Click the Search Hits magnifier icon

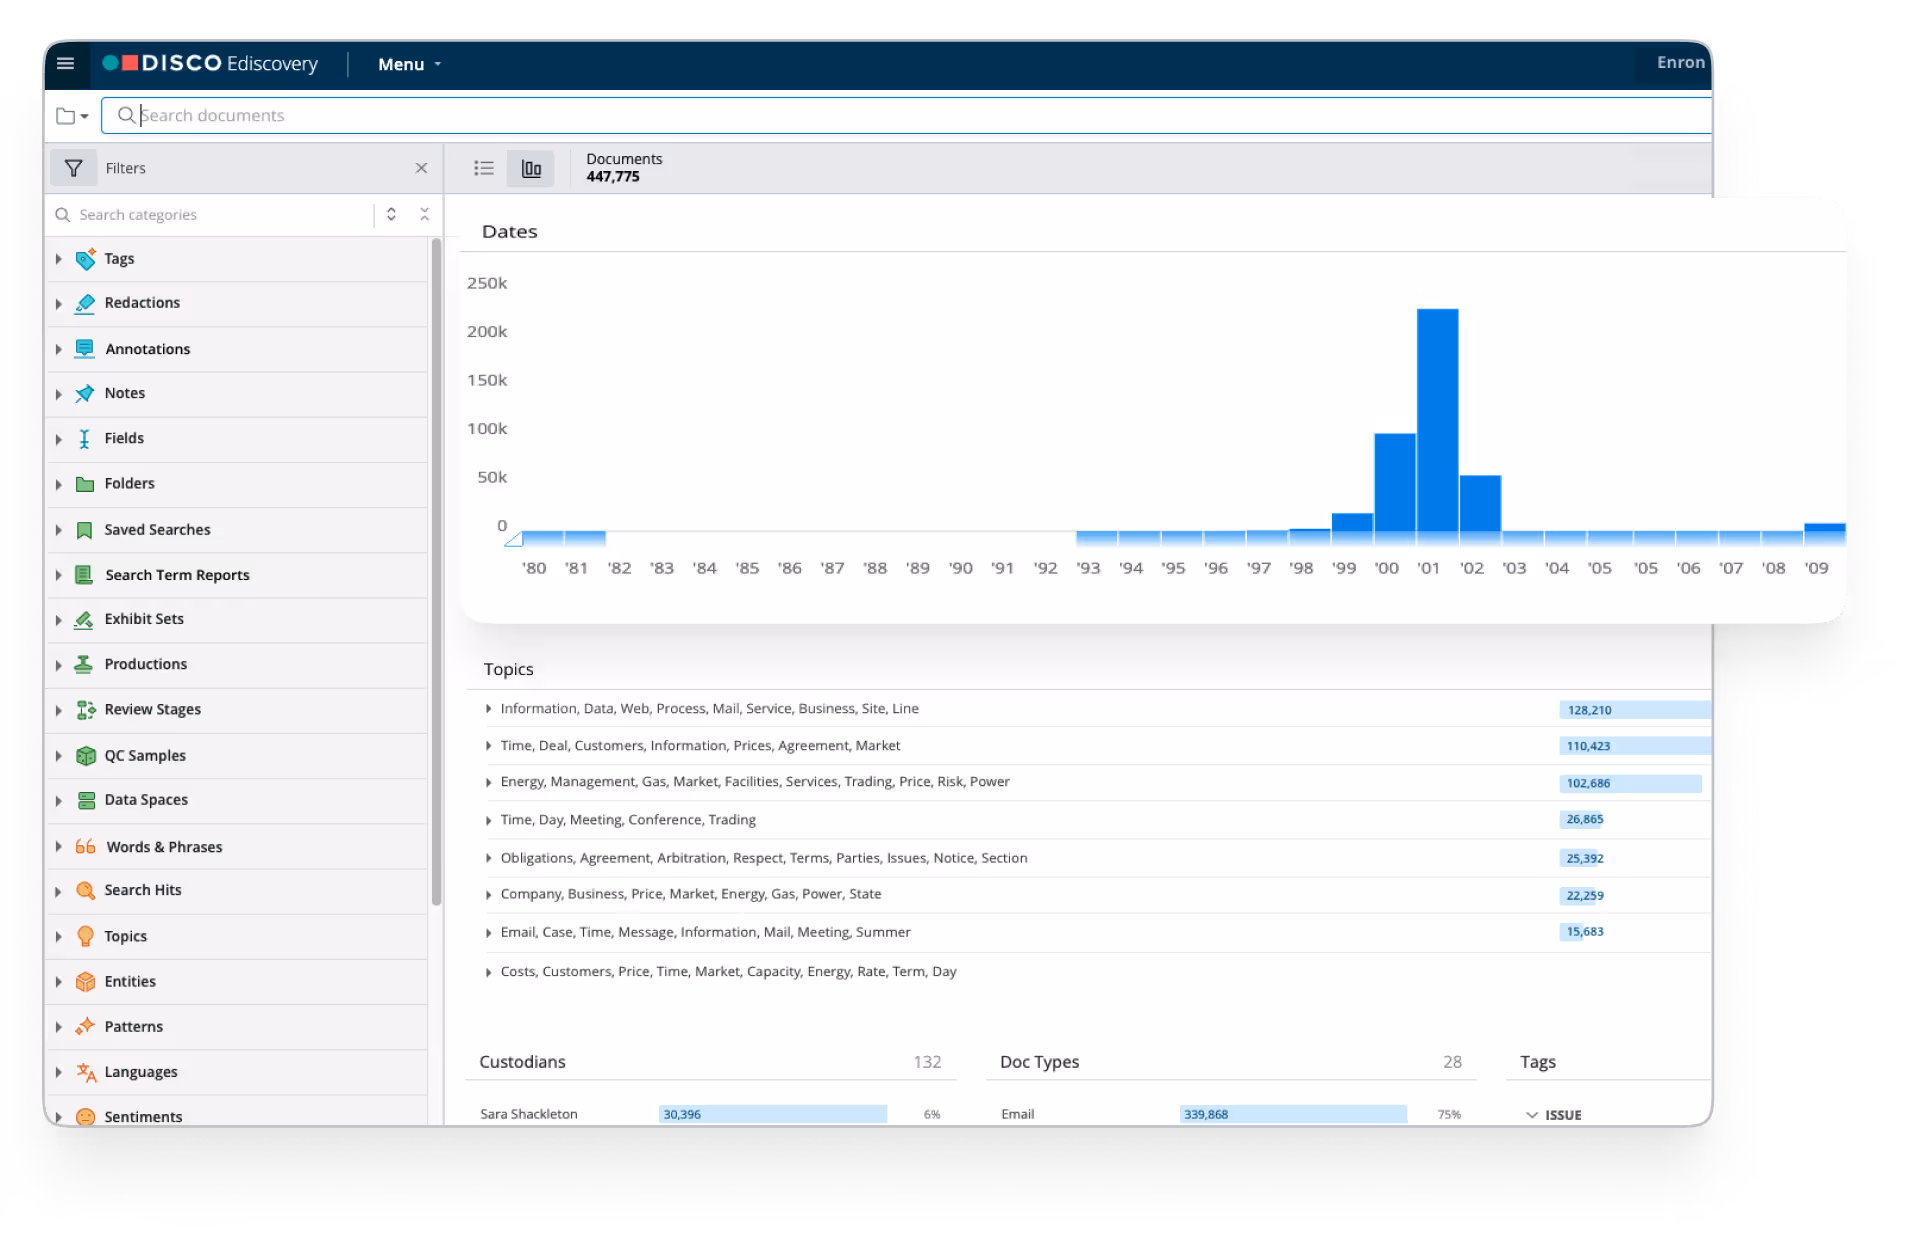click(x=86, y=890)
